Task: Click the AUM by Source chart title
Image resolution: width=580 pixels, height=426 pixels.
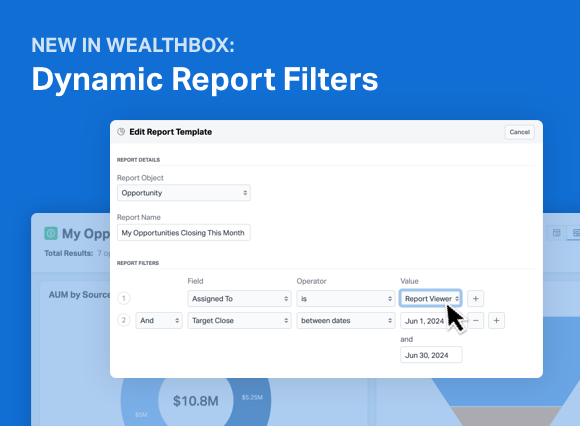Action: coord(80,295)
